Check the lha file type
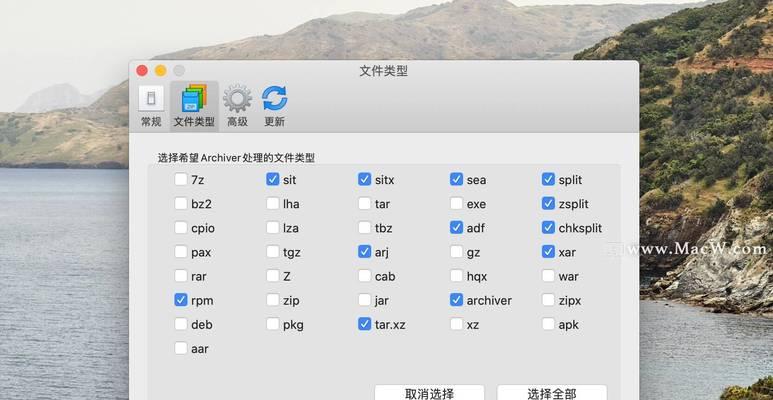773x400 pixels. 273,204
